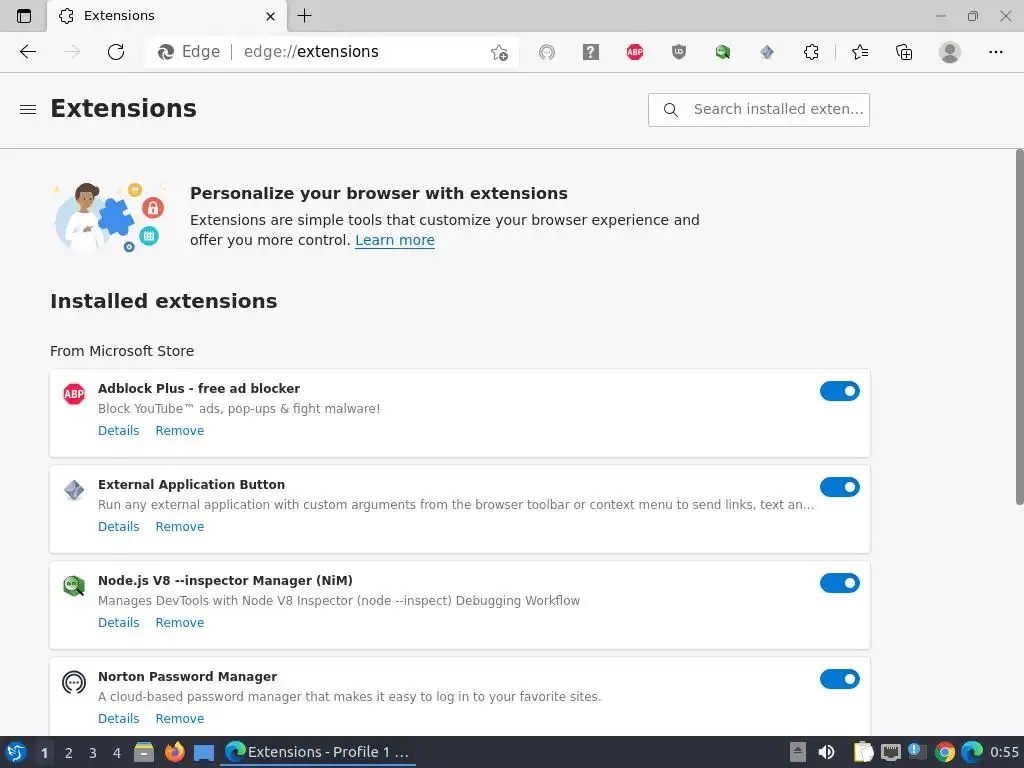Open Details for Node.js V8 inspector Manager
Screen dimensions: 1024x768
[118, 622]
